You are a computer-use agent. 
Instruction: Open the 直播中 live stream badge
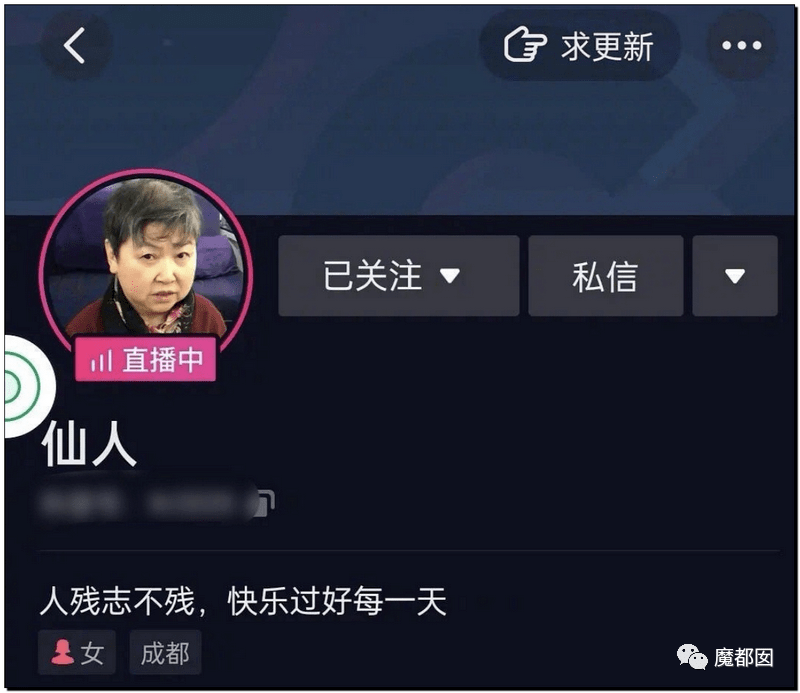click(x=145, y=359)
